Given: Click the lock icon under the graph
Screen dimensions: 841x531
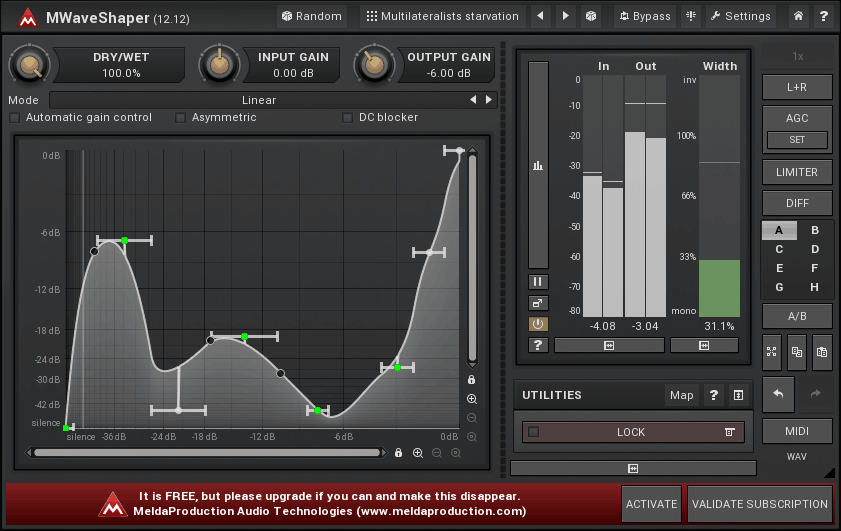Looking at the screenshot, I should click(x=398, y=453).
